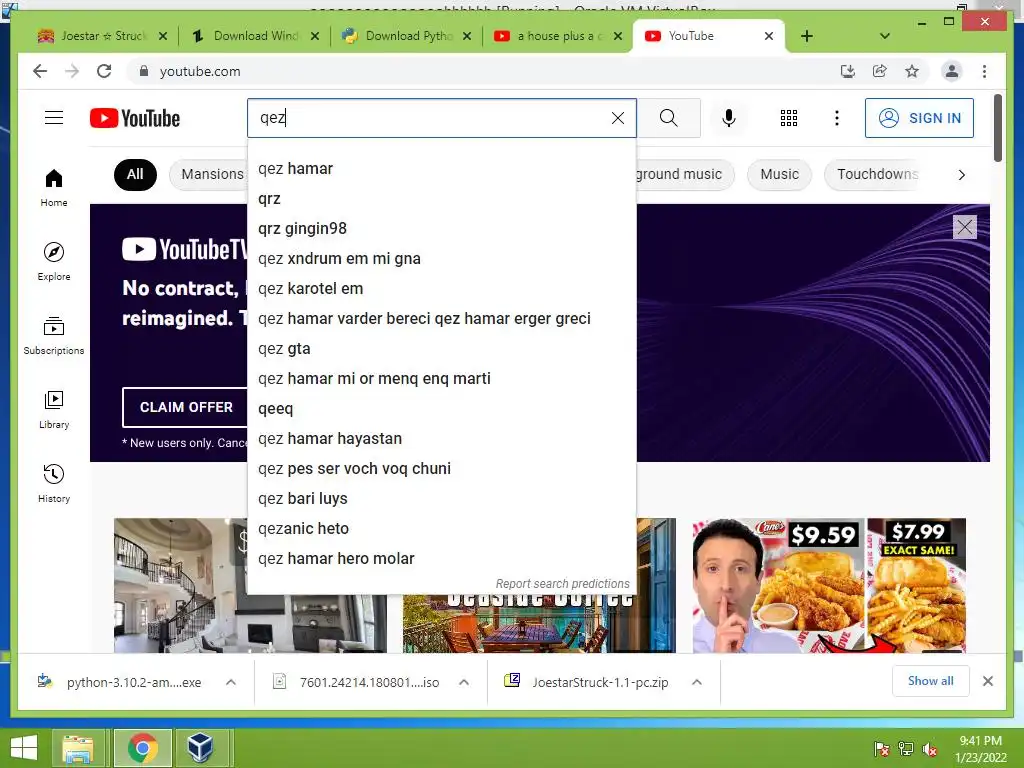The image size is (1024, 768).
Task: Share this page icon in address bar
Action: pos(880,71)
